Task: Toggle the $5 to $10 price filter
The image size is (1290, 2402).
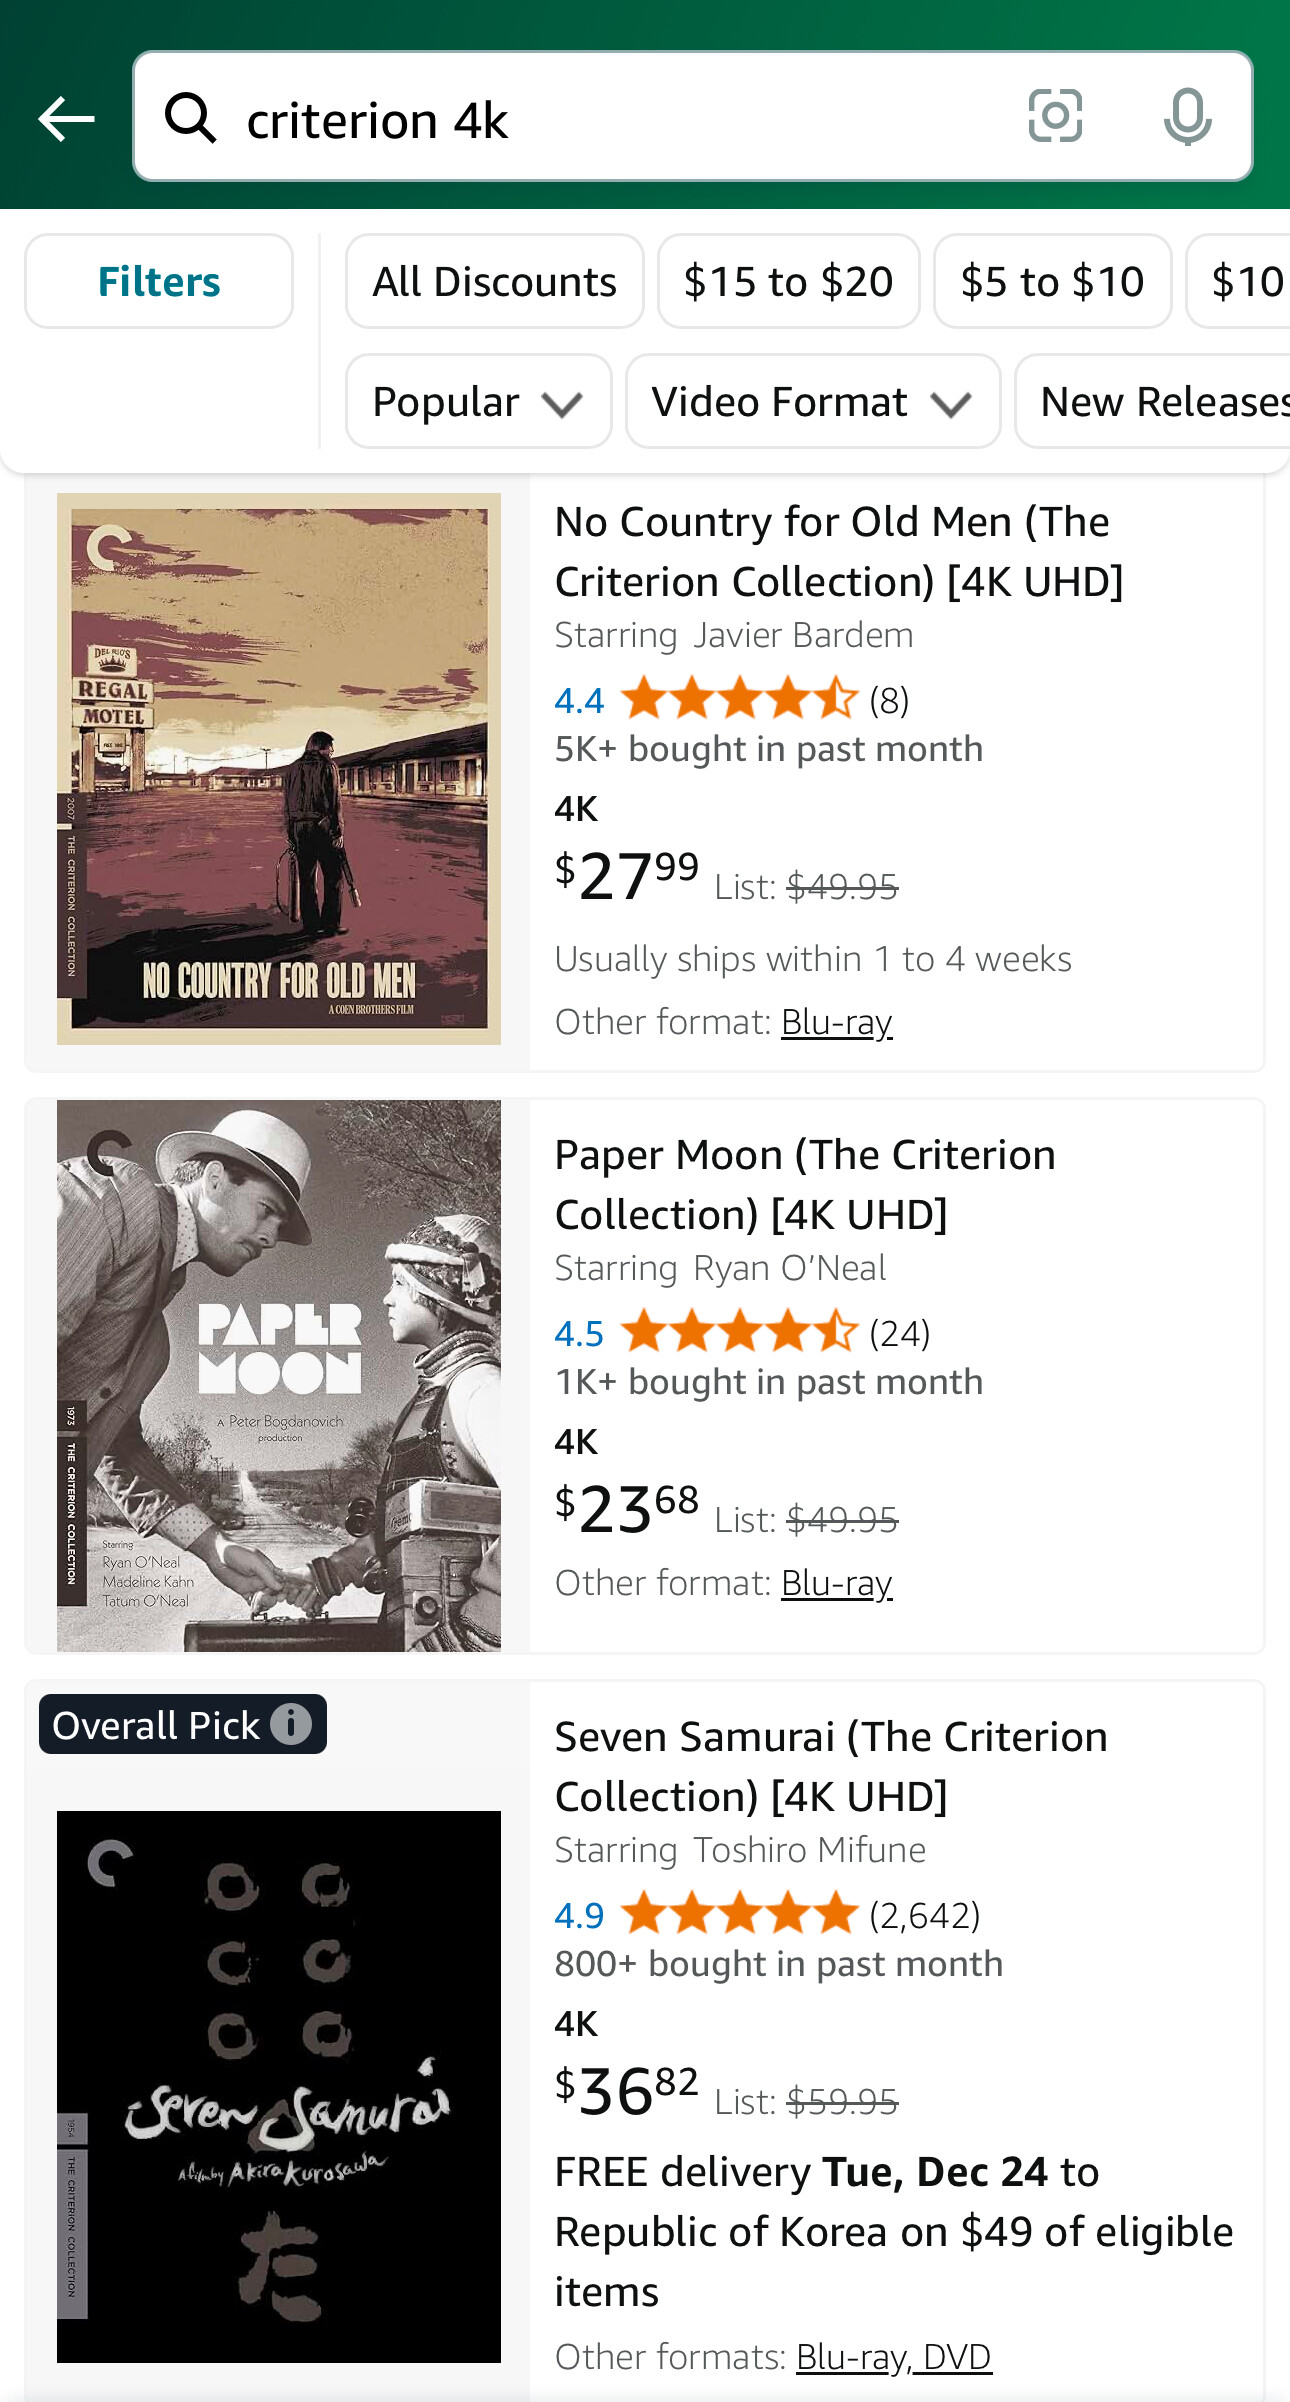Action: pos(1052,281)
